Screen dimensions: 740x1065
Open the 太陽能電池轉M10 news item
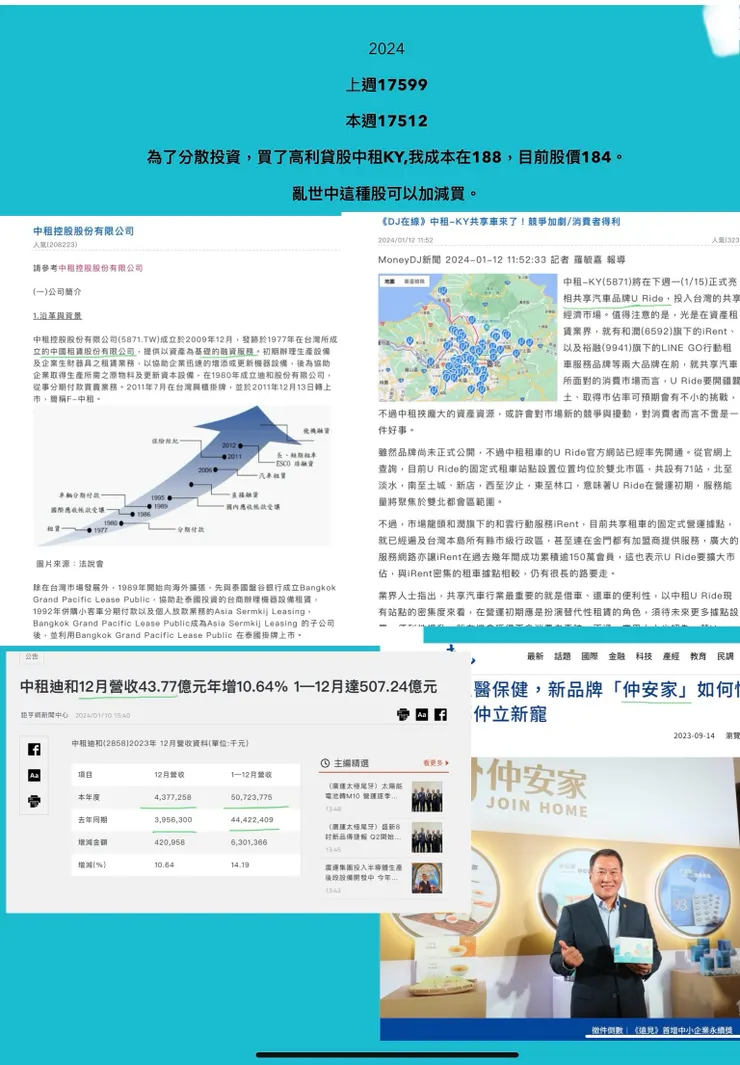coord(365,791)
